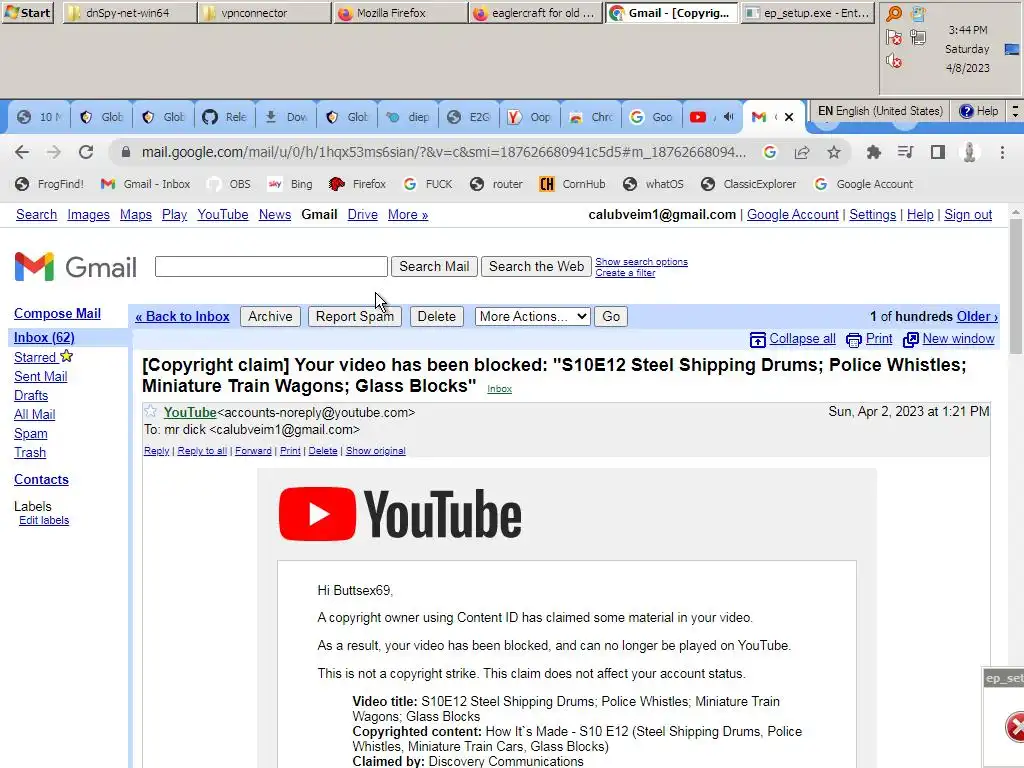Toggle the browser side panel icon

click(938, 152)
